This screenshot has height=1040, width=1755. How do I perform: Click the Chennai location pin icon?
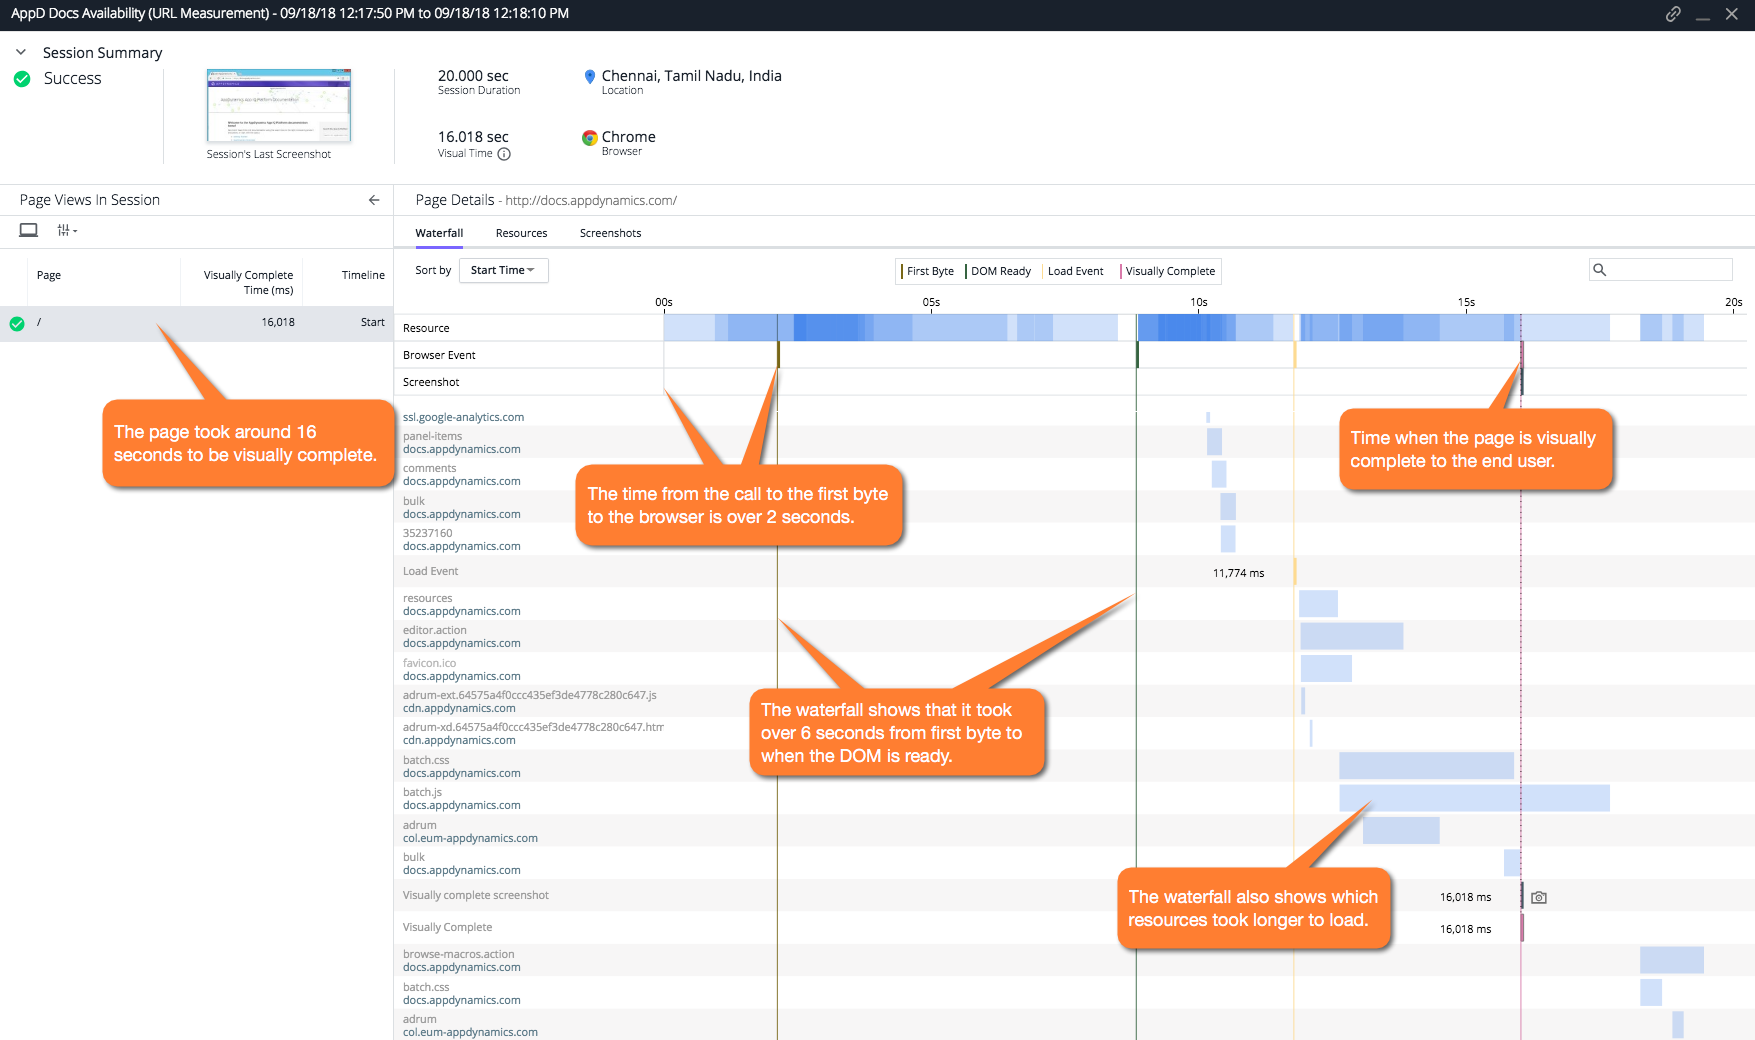click(x=590, y=77)
